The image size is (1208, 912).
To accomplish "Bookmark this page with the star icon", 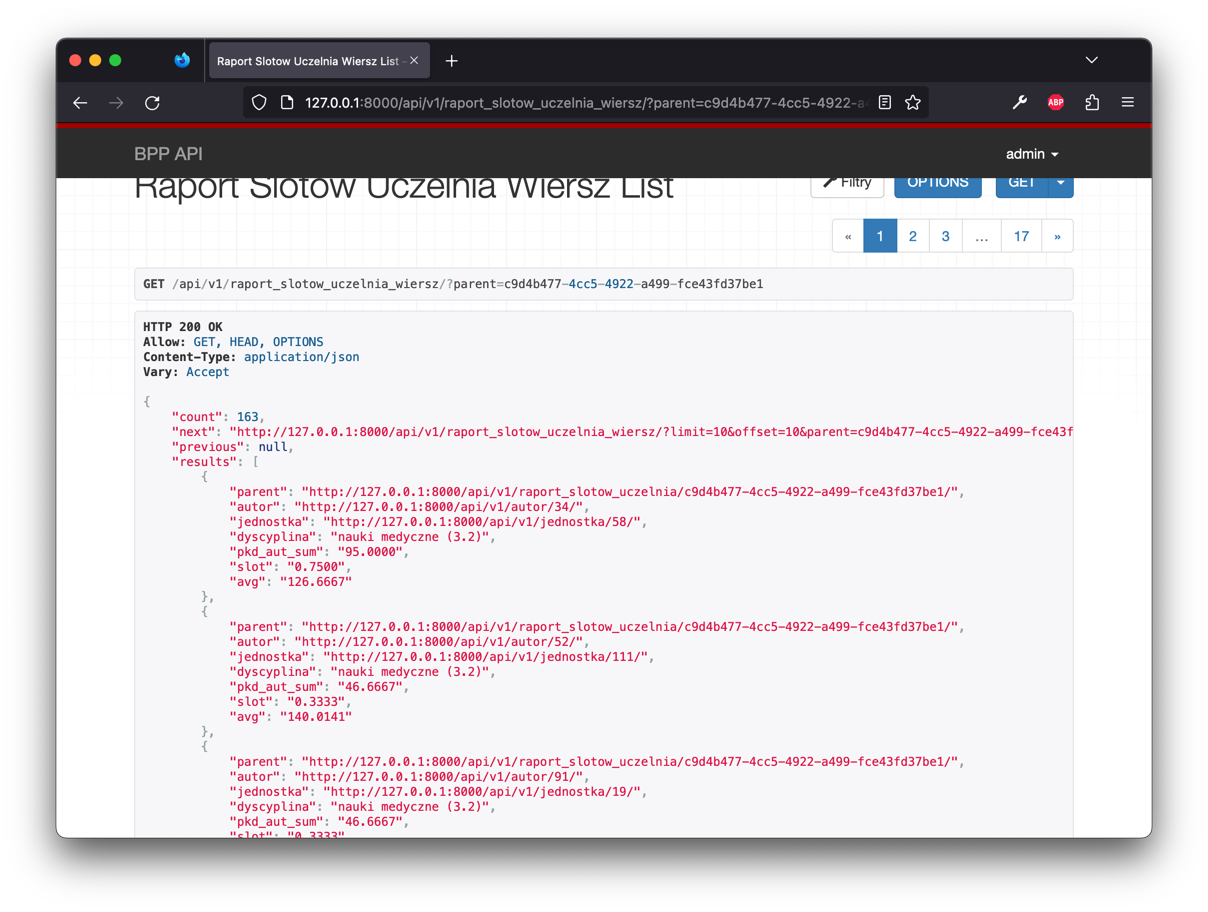I will [912, 102].
